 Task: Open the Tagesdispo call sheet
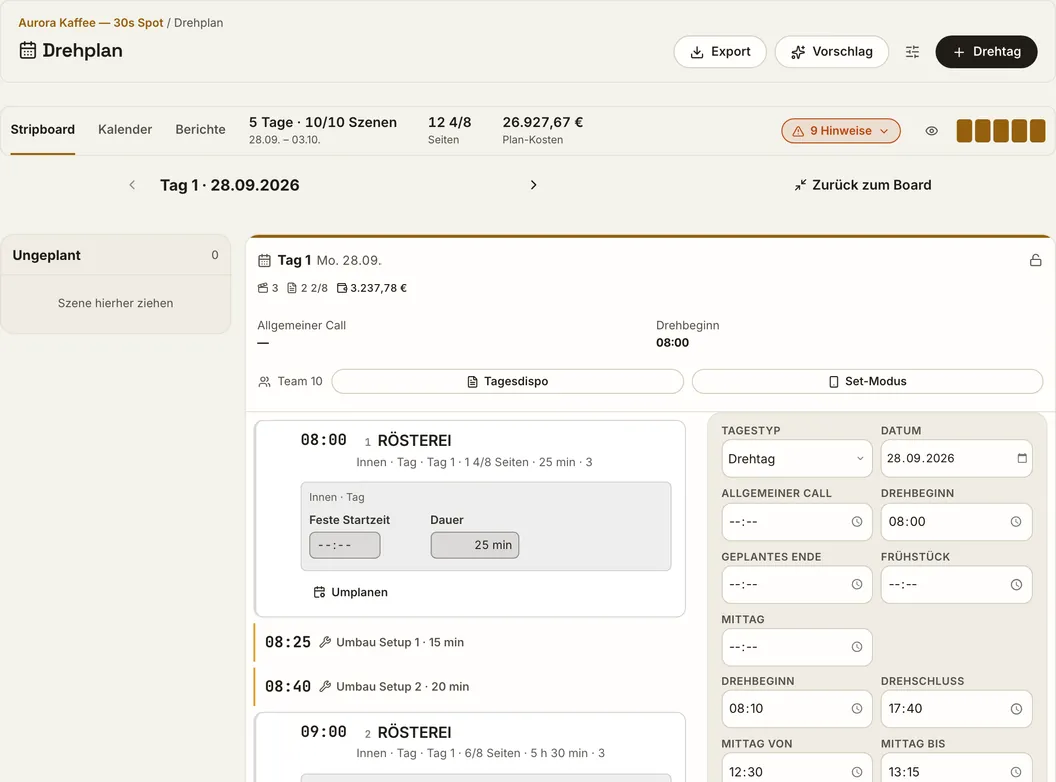point(508,381)
